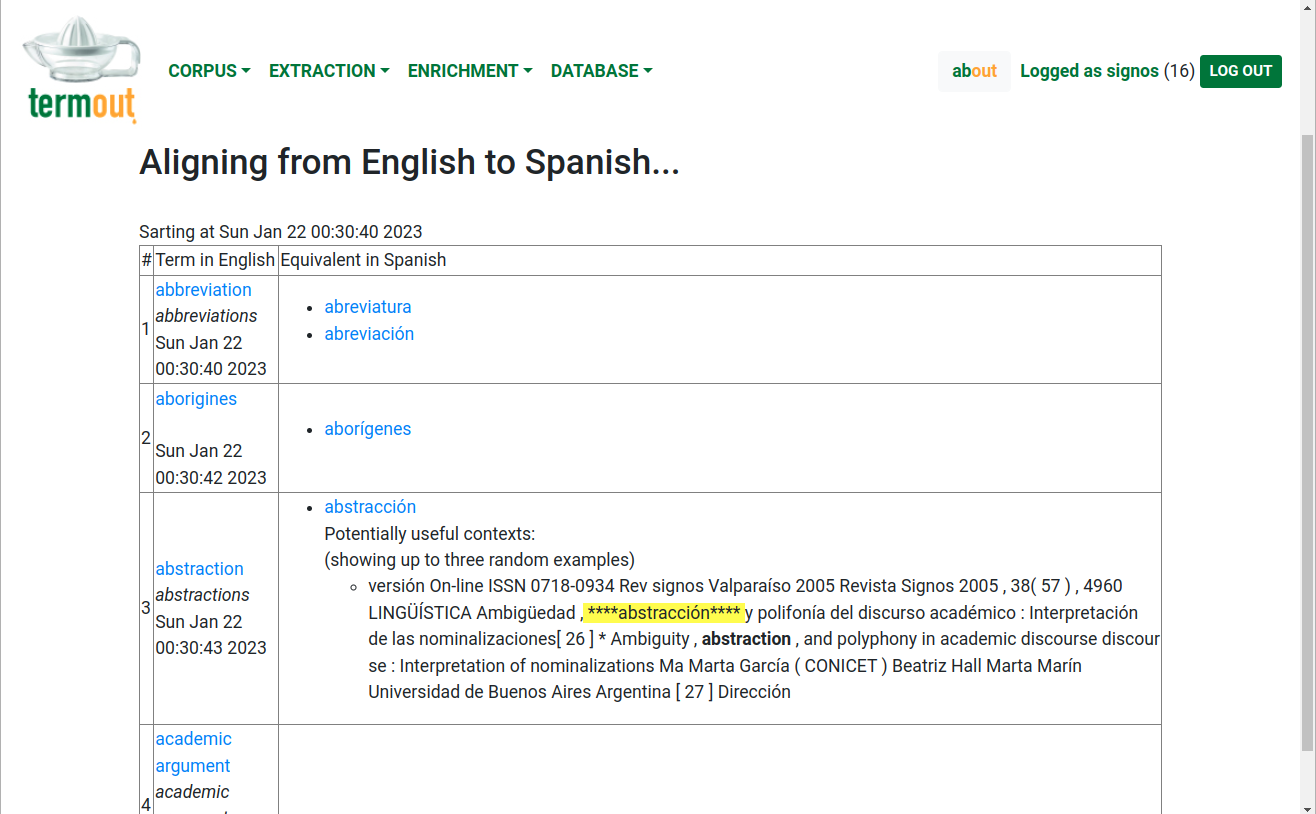Click the 'Equivalent in Spanish' column header

click(363, 260)
